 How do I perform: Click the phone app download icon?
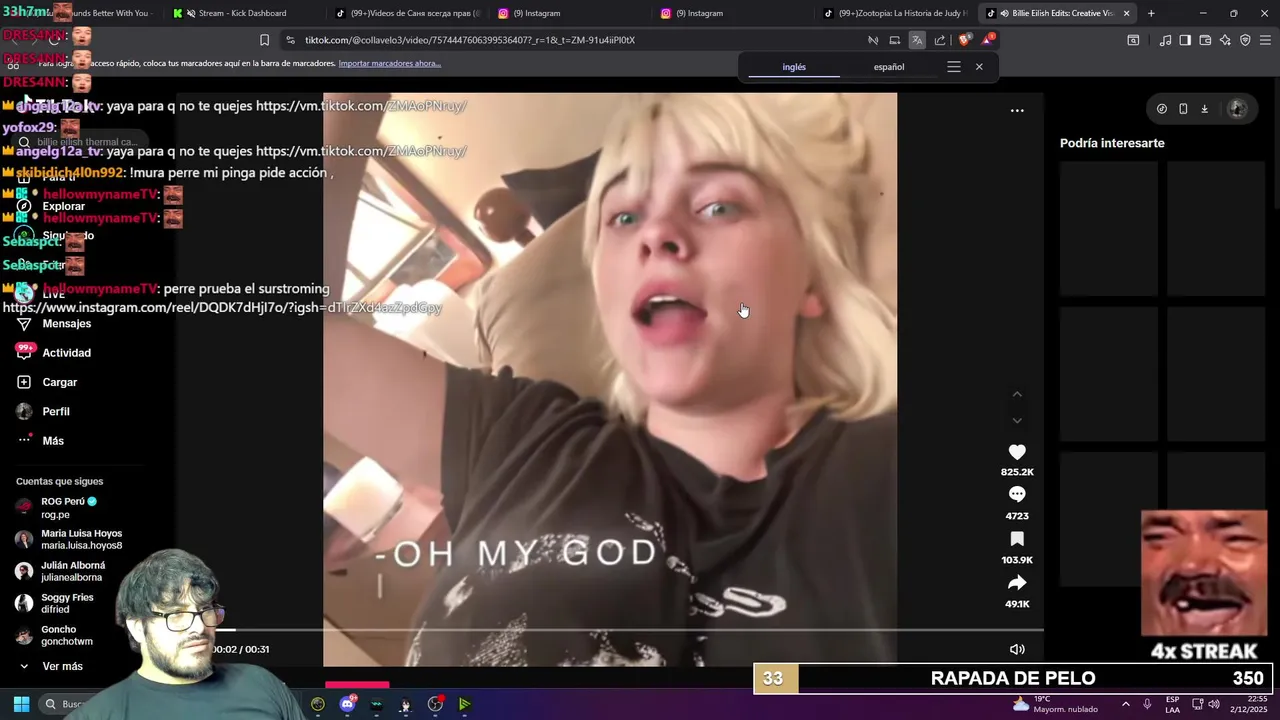(1183, 109)
